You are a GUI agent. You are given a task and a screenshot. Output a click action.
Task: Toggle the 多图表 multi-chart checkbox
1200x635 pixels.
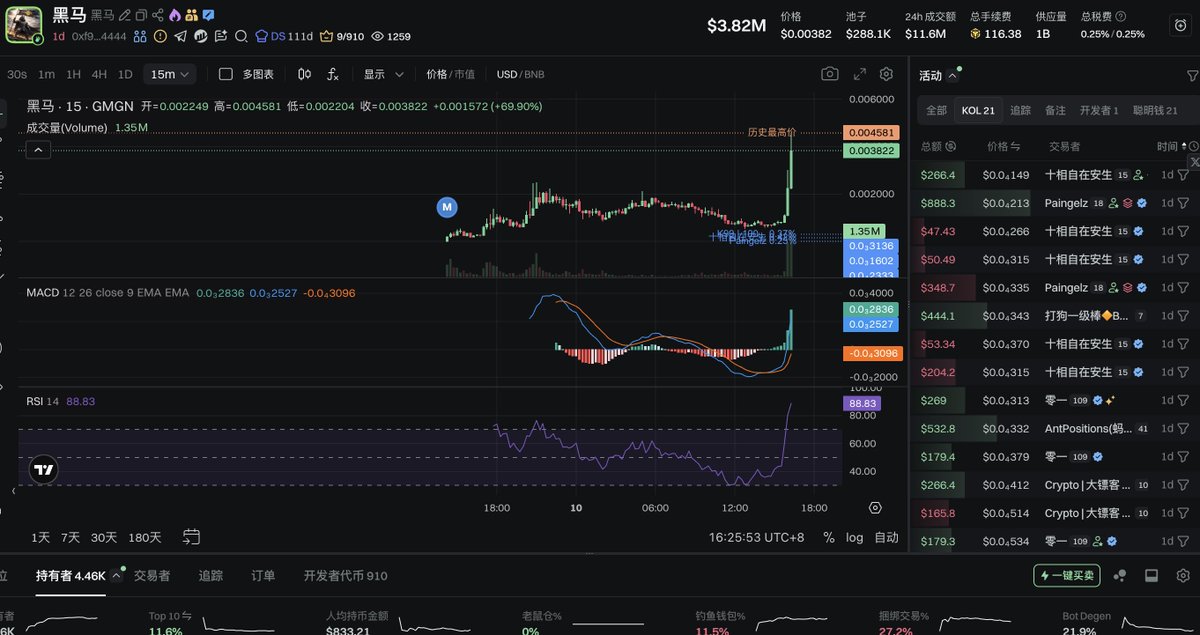pos(227,74)
